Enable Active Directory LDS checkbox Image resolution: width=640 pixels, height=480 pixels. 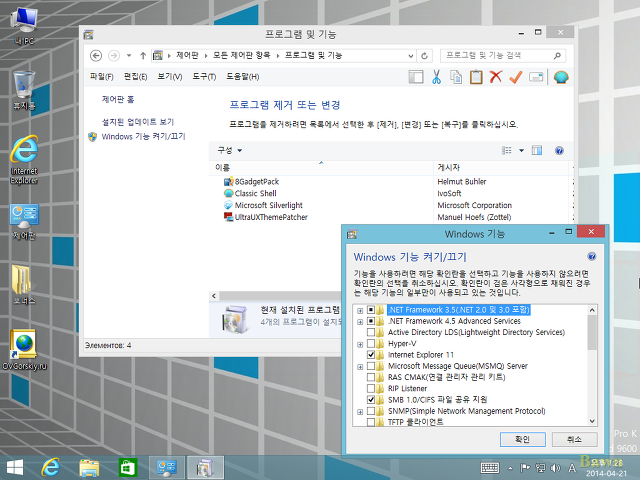pos(371,332)
